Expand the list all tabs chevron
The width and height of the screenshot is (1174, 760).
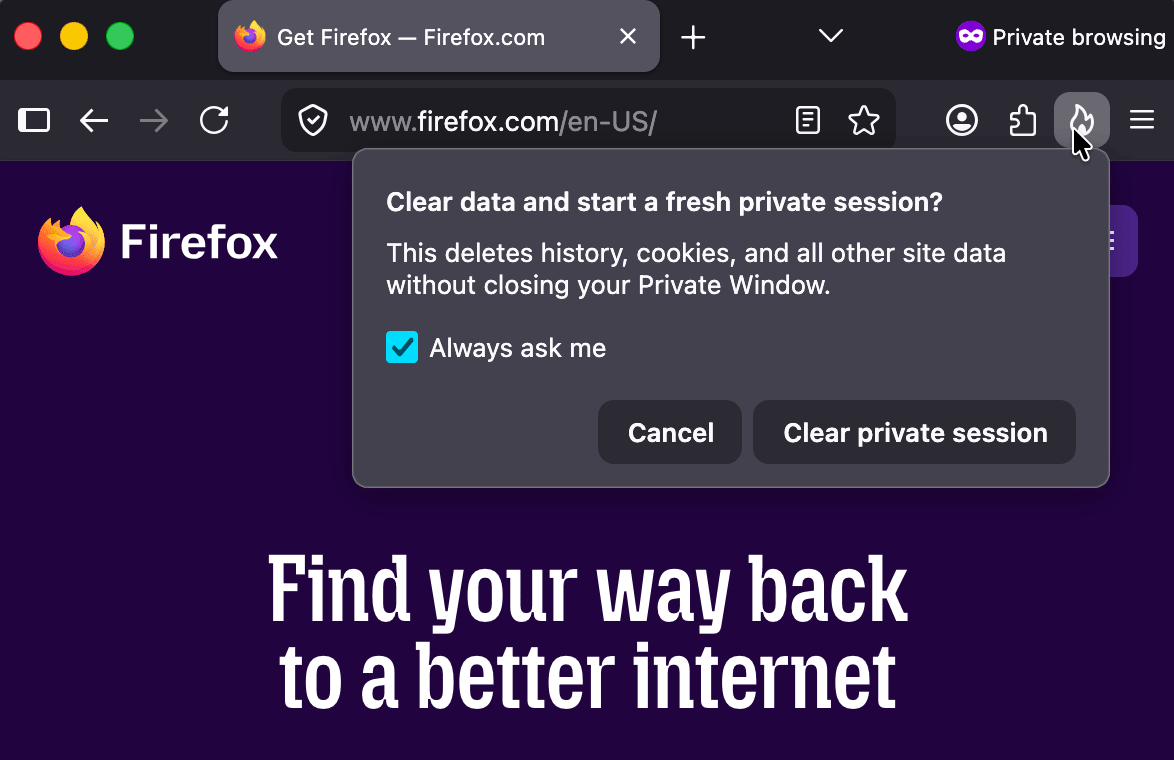pos(830,36)
